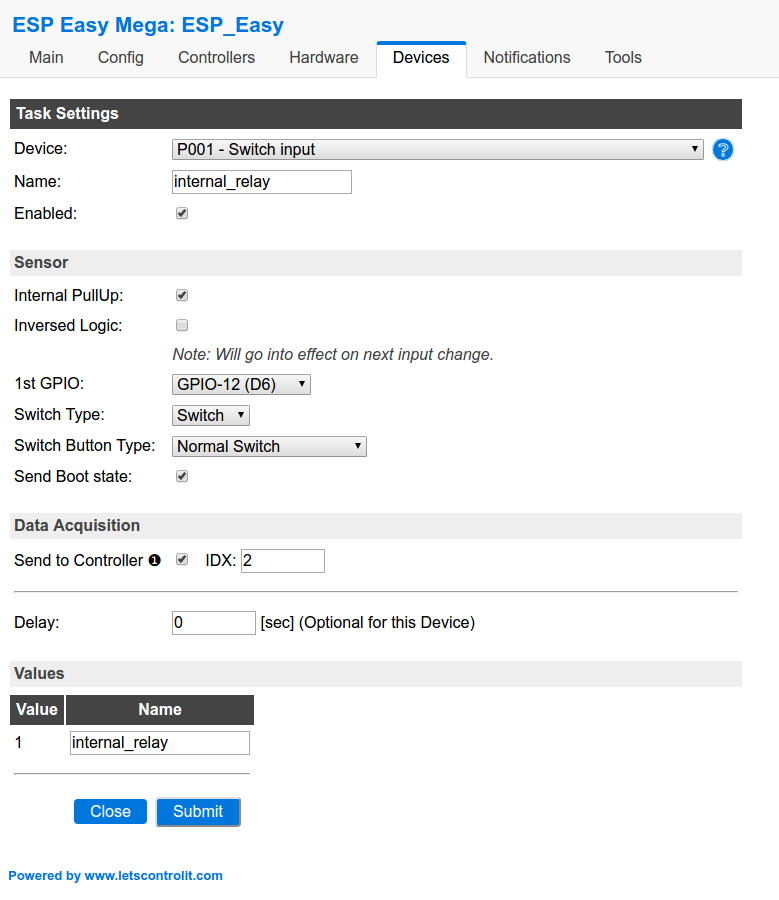Open the Tools tab
The image size is (779, 900).
tap(623, 57)
